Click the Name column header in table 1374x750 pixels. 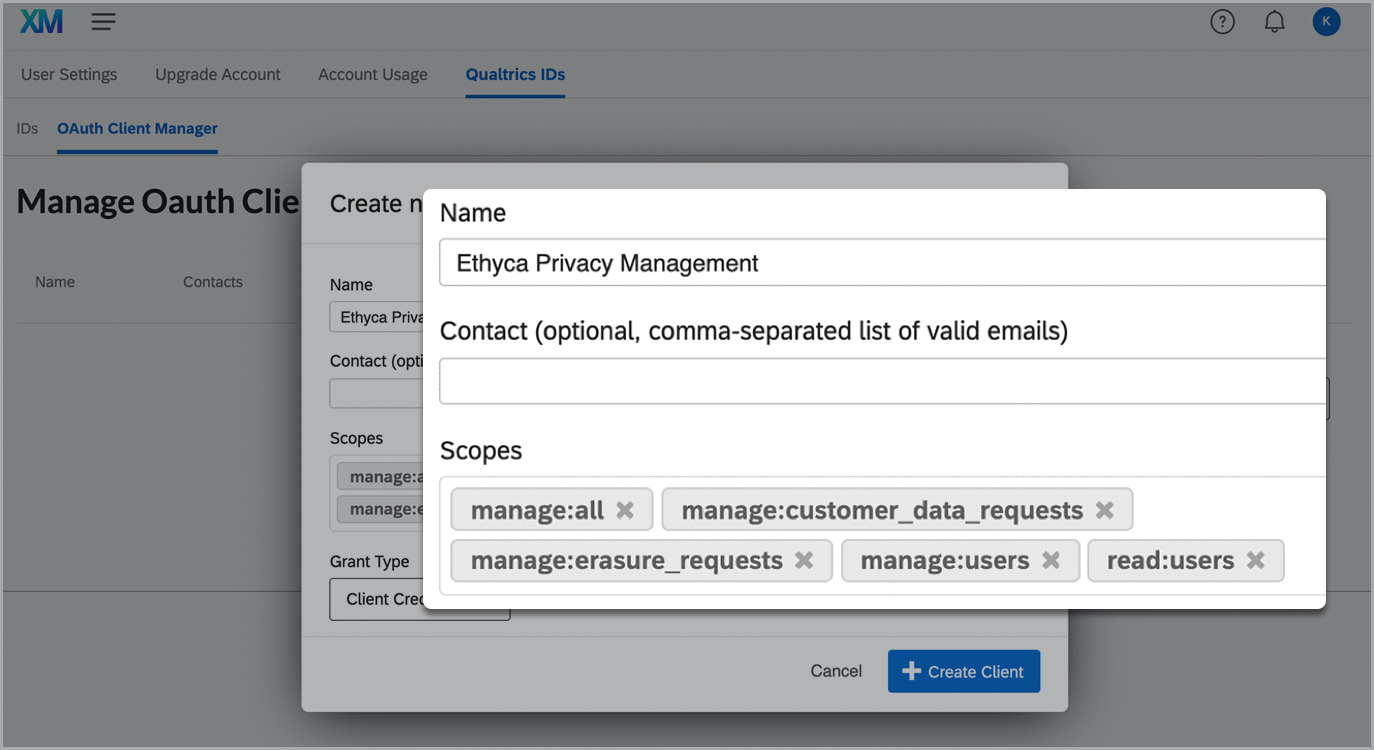pos(55,282)
